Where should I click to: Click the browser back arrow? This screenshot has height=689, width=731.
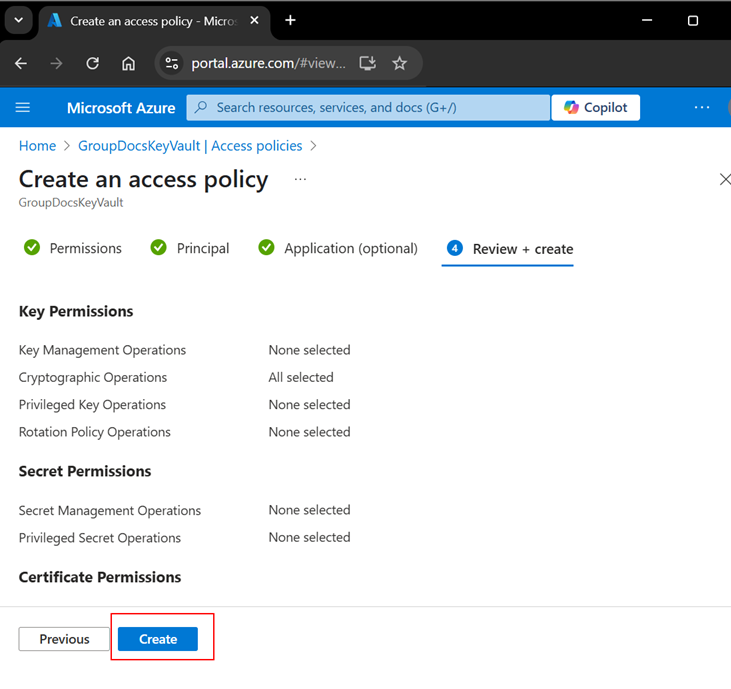pyautogui.click(x=21, y=63)
